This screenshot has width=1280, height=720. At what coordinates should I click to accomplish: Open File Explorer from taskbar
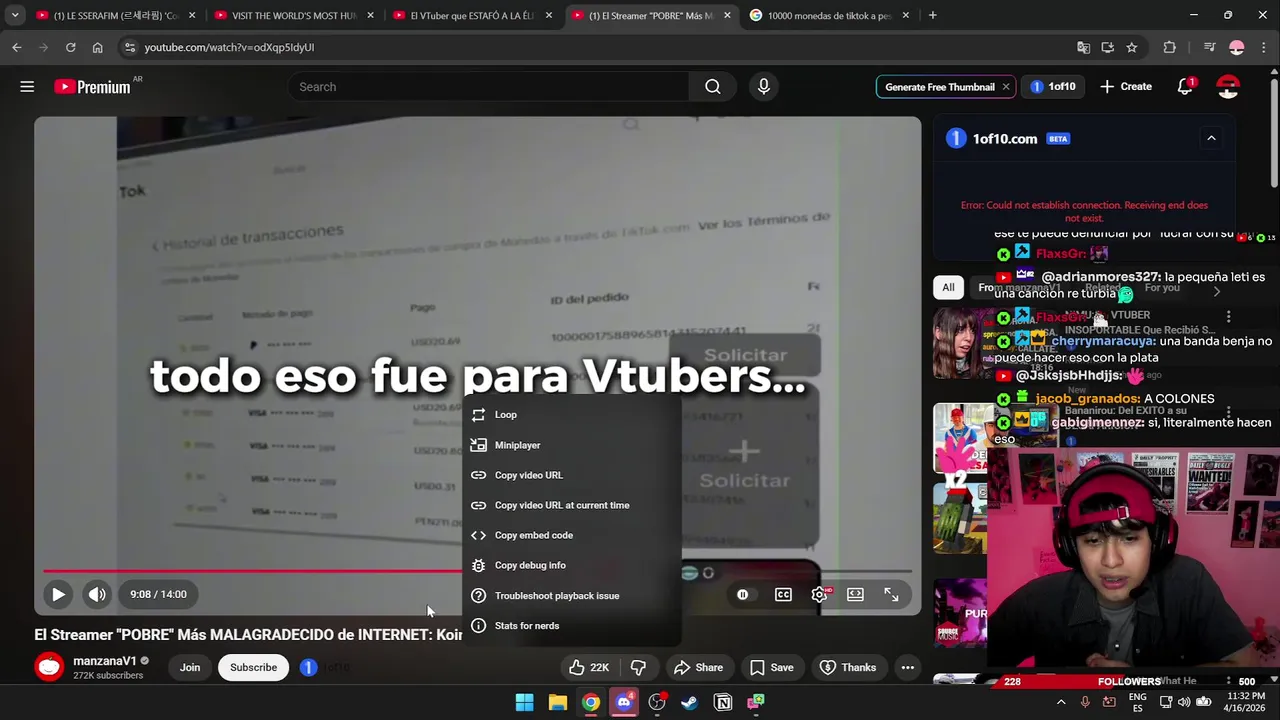click(x=558, y=702)
